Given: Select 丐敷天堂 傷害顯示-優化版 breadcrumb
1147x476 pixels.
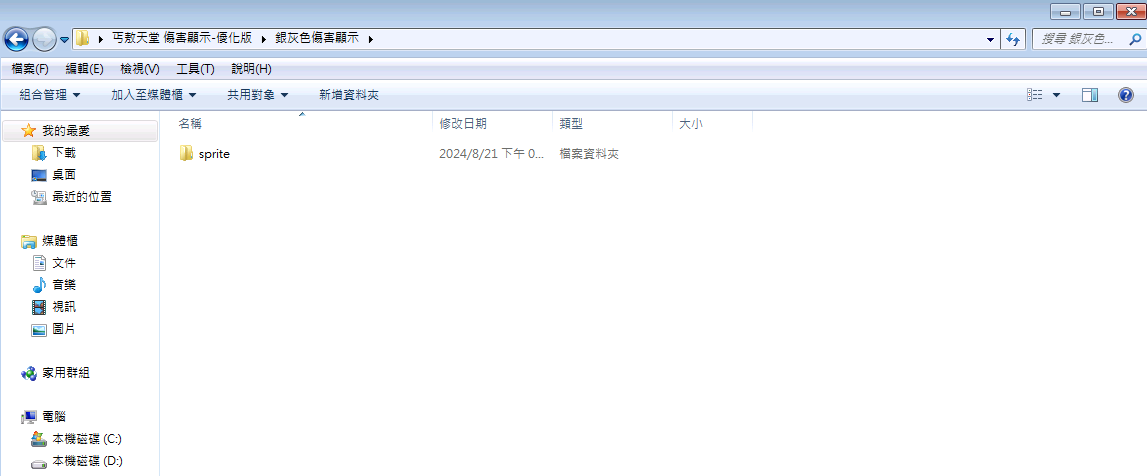Looking at the screenshot, I should tap(180, 39).
